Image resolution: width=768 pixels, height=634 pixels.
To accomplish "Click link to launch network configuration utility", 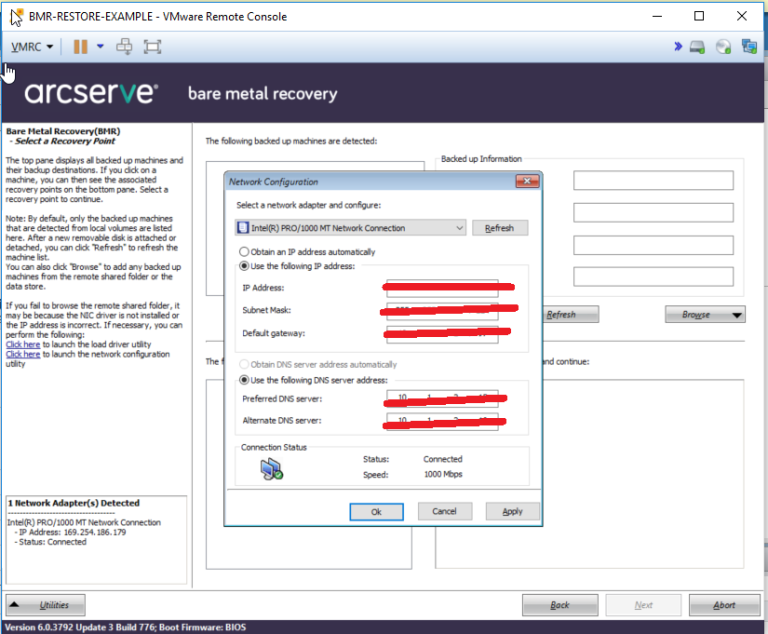I will click(23, 354).
